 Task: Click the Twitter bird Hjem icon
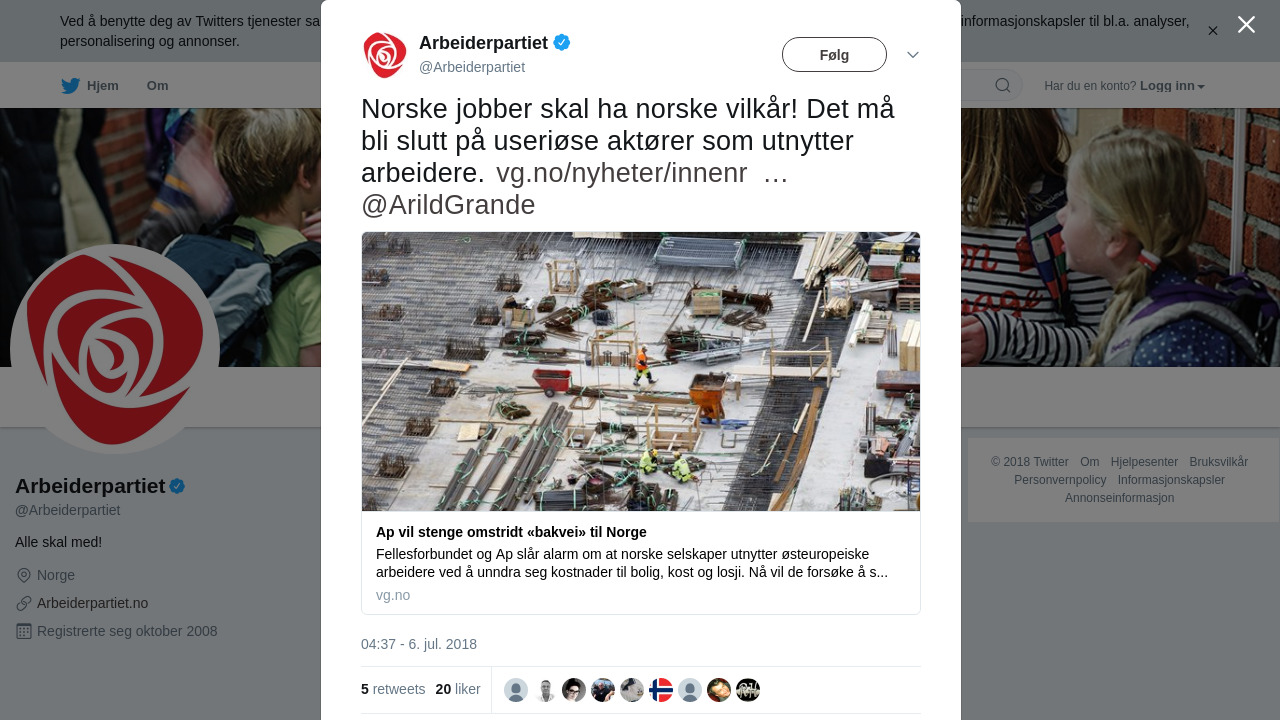71,86
